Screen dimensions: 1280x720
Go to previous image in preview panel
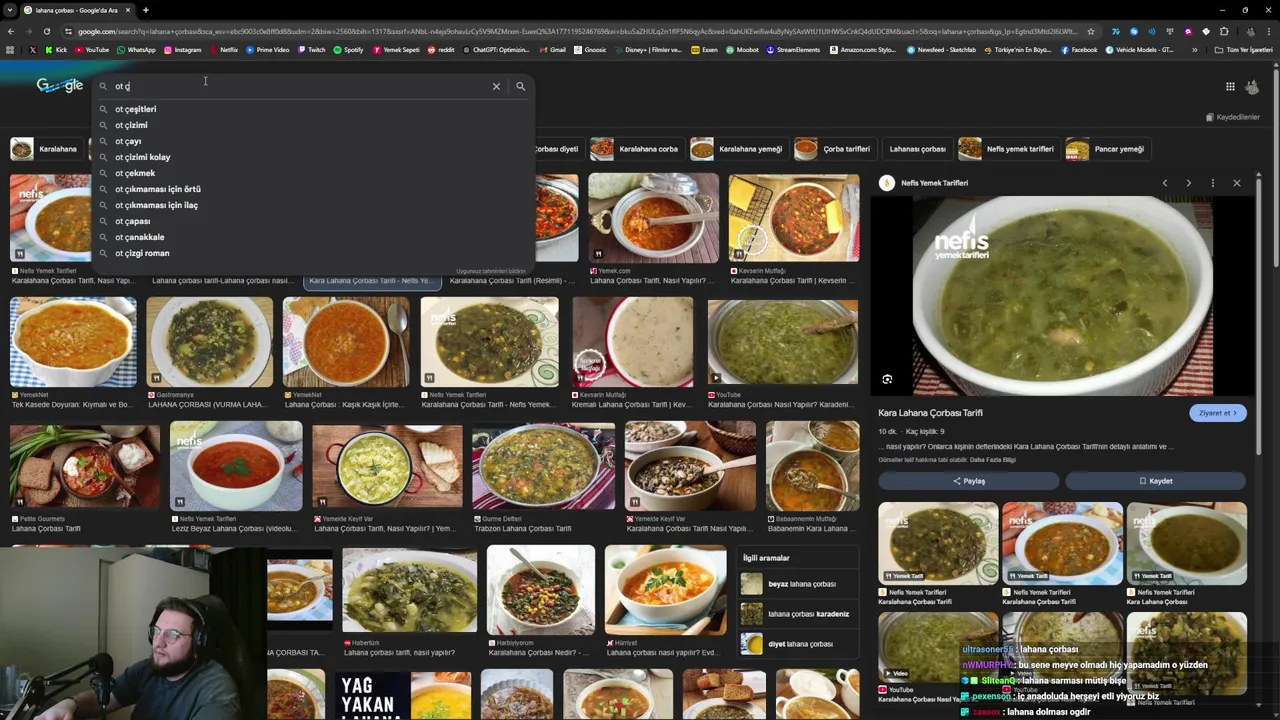point(1165,183)
